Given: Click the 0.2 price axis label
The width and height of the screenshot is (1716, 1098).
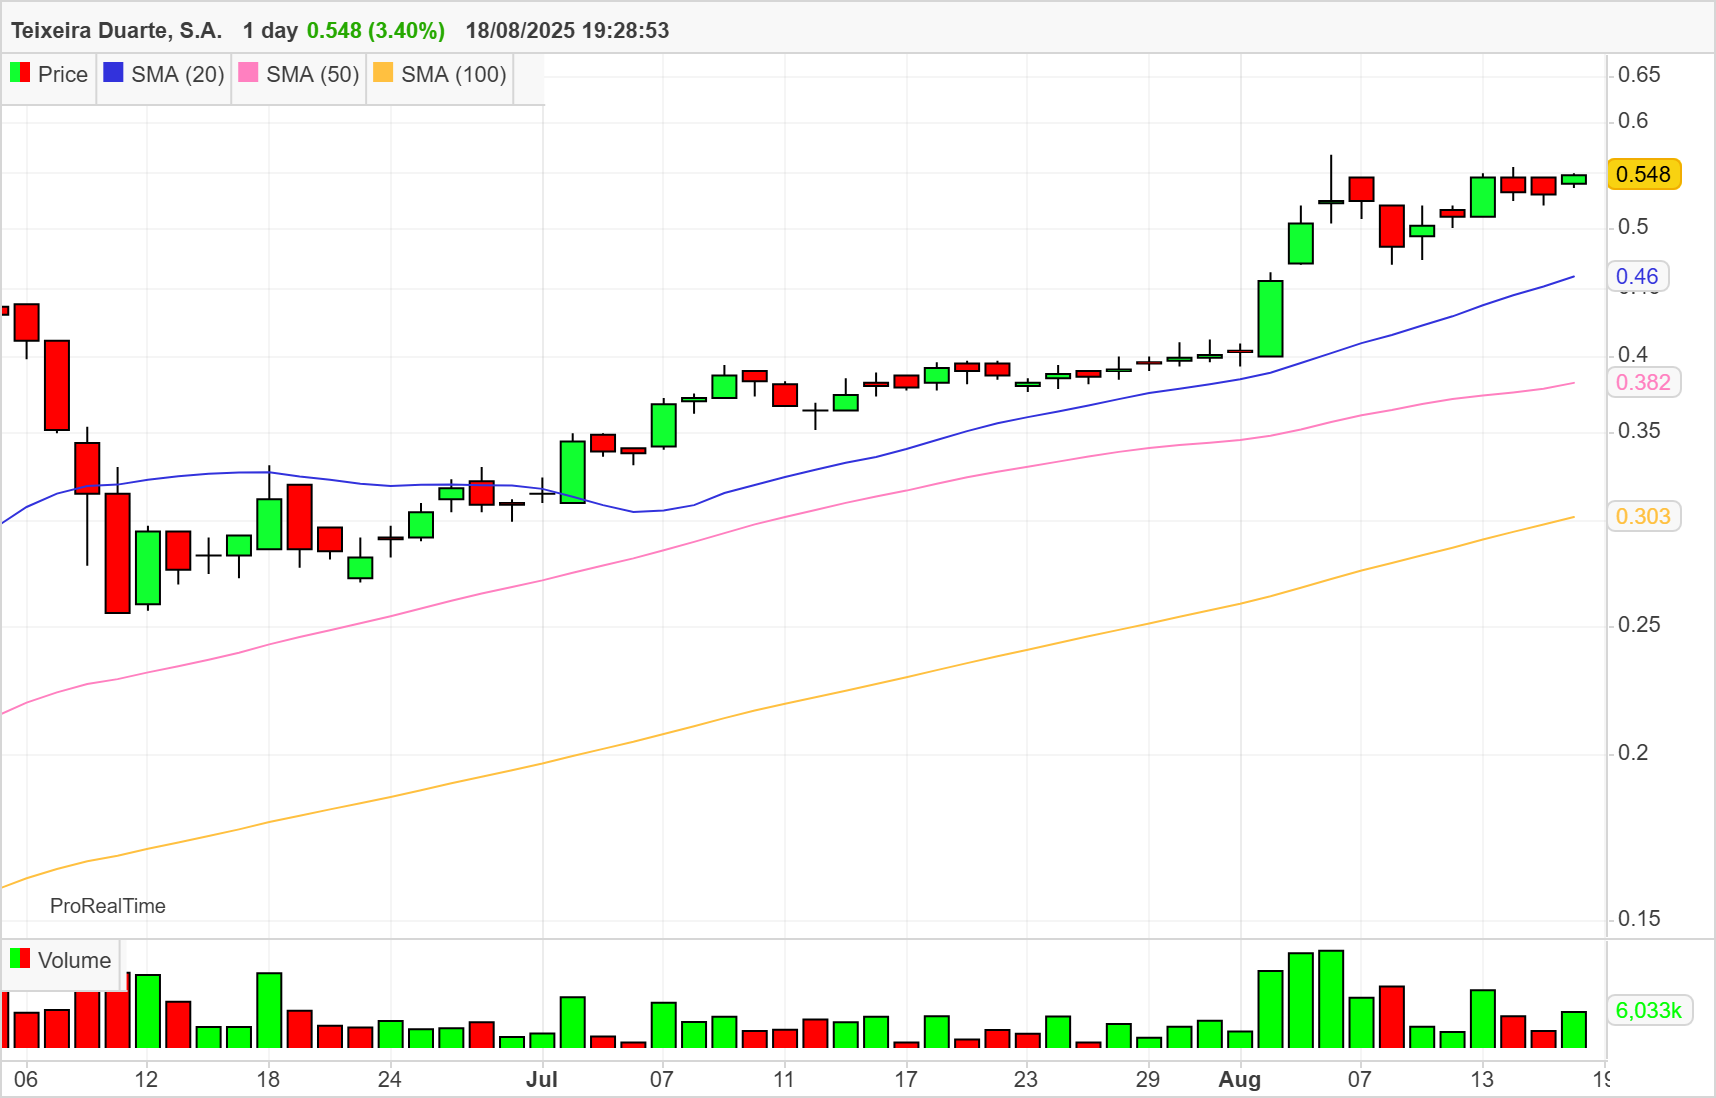Looking at the screenshot, I should [1633, 753].
